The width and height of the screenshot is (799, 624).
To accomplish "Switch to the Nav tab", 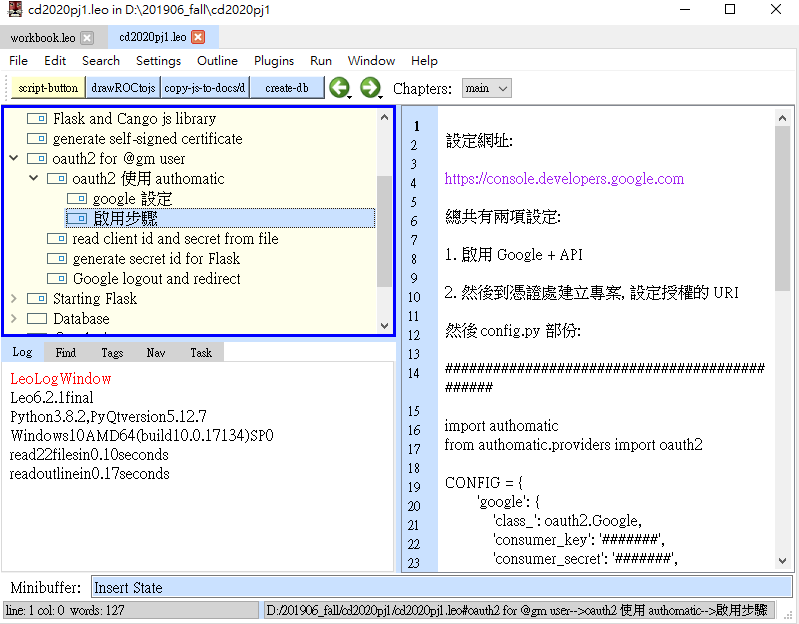I will (156, 352).
